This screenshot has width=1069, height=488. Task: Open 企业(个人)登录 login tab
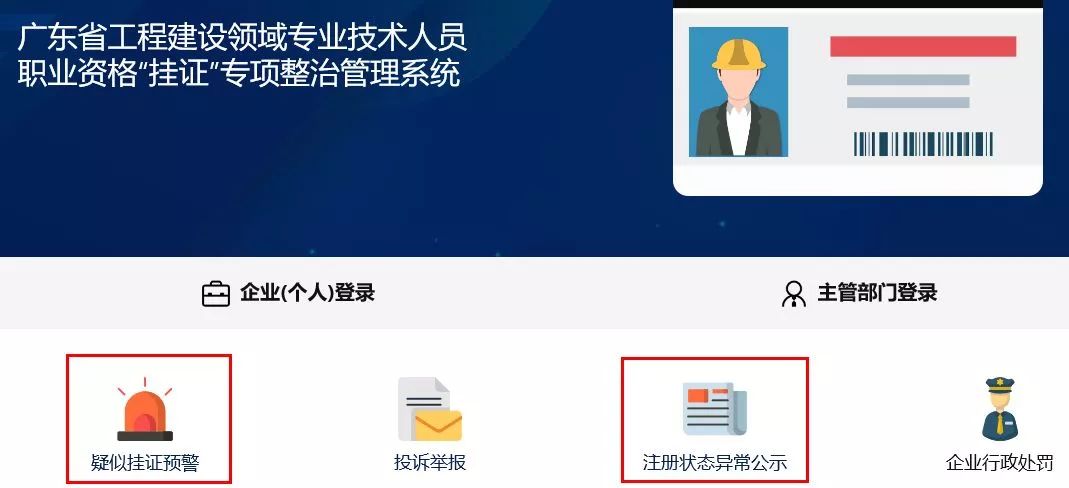pyautogui.click(x=288, y=293)
